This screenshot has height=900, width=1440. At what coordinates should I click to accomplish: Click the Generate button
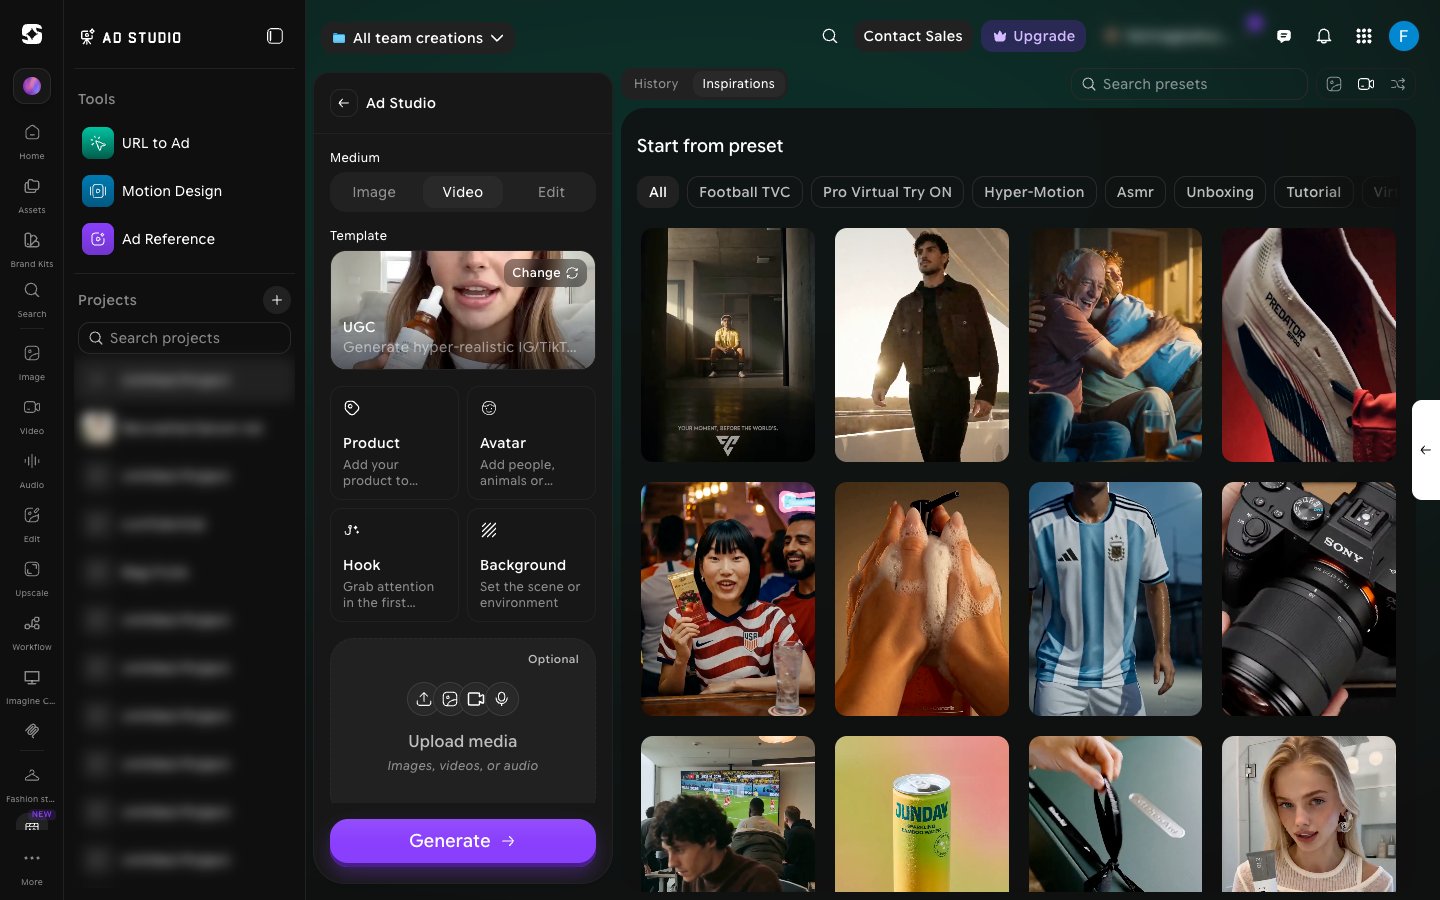click(x=463, y=841)
